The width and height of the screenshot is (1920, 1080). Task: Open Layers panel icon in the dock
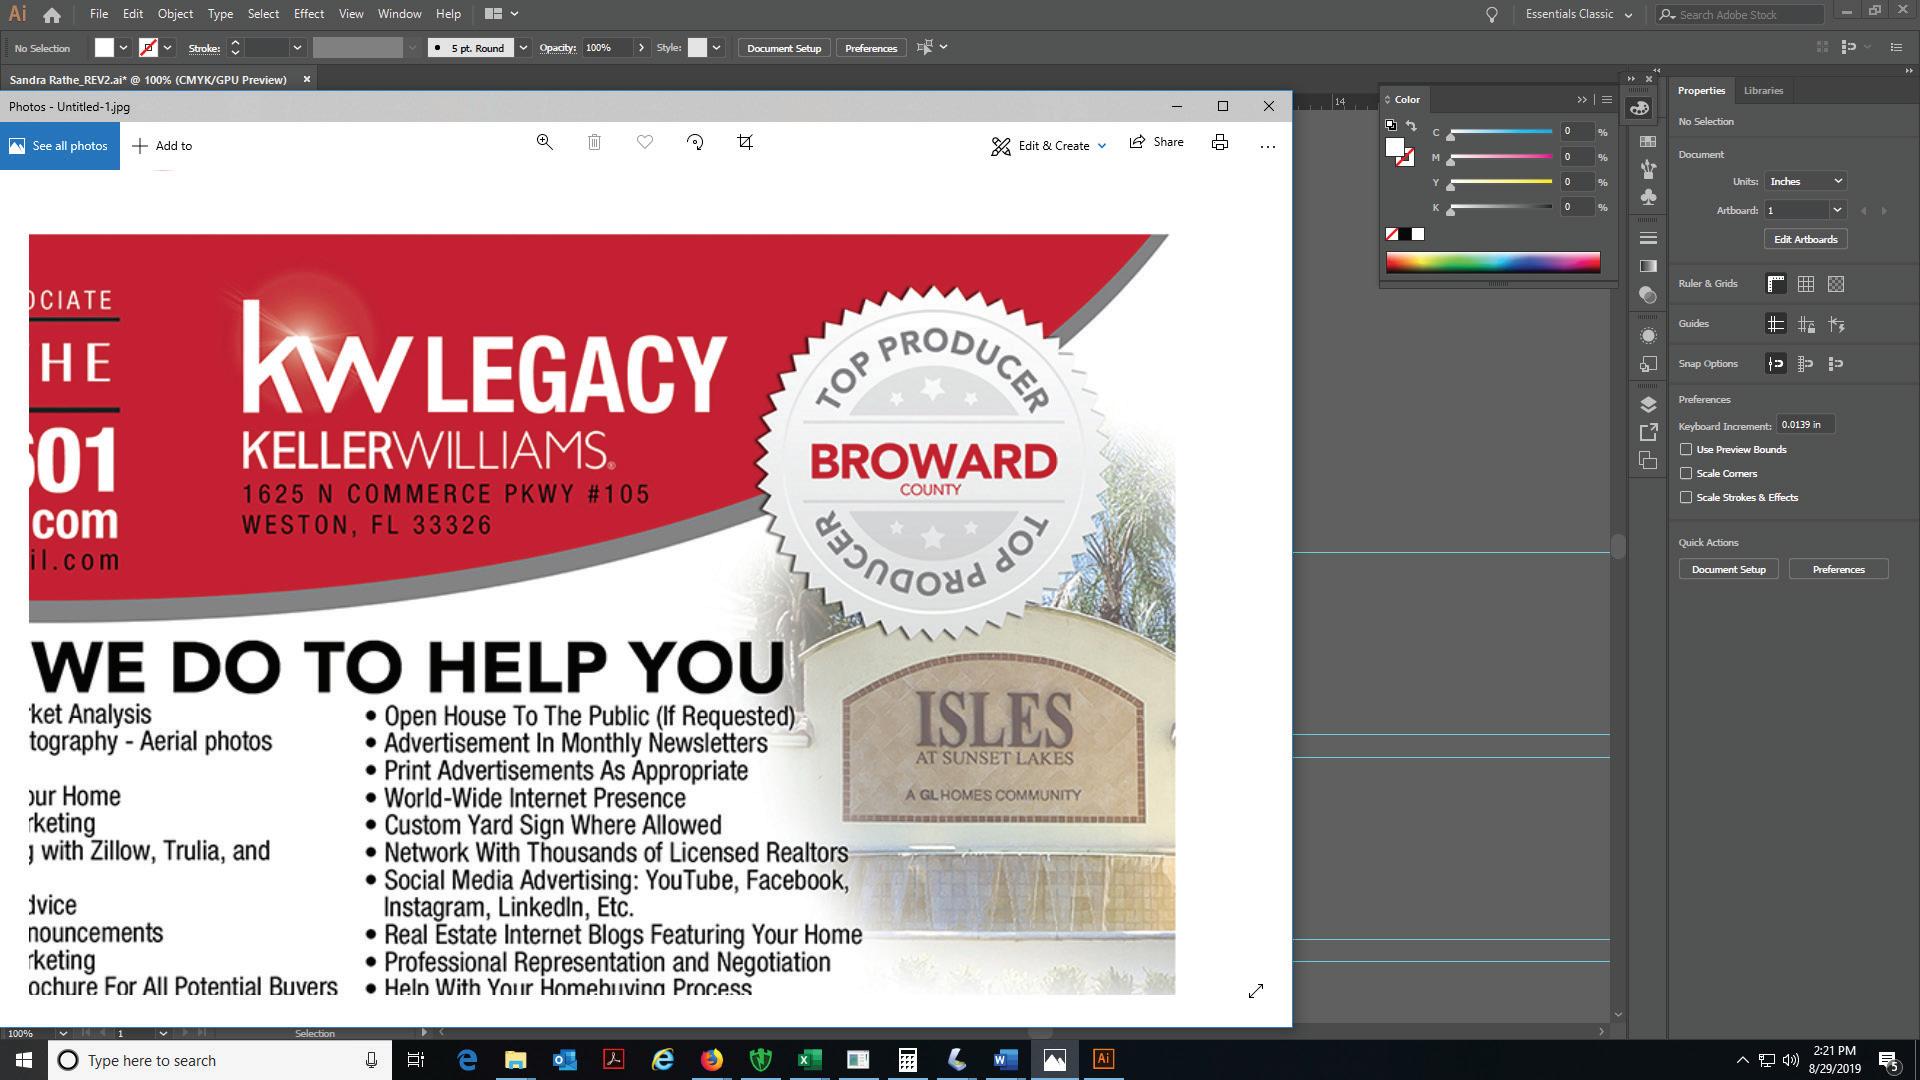click(1648, 404)
